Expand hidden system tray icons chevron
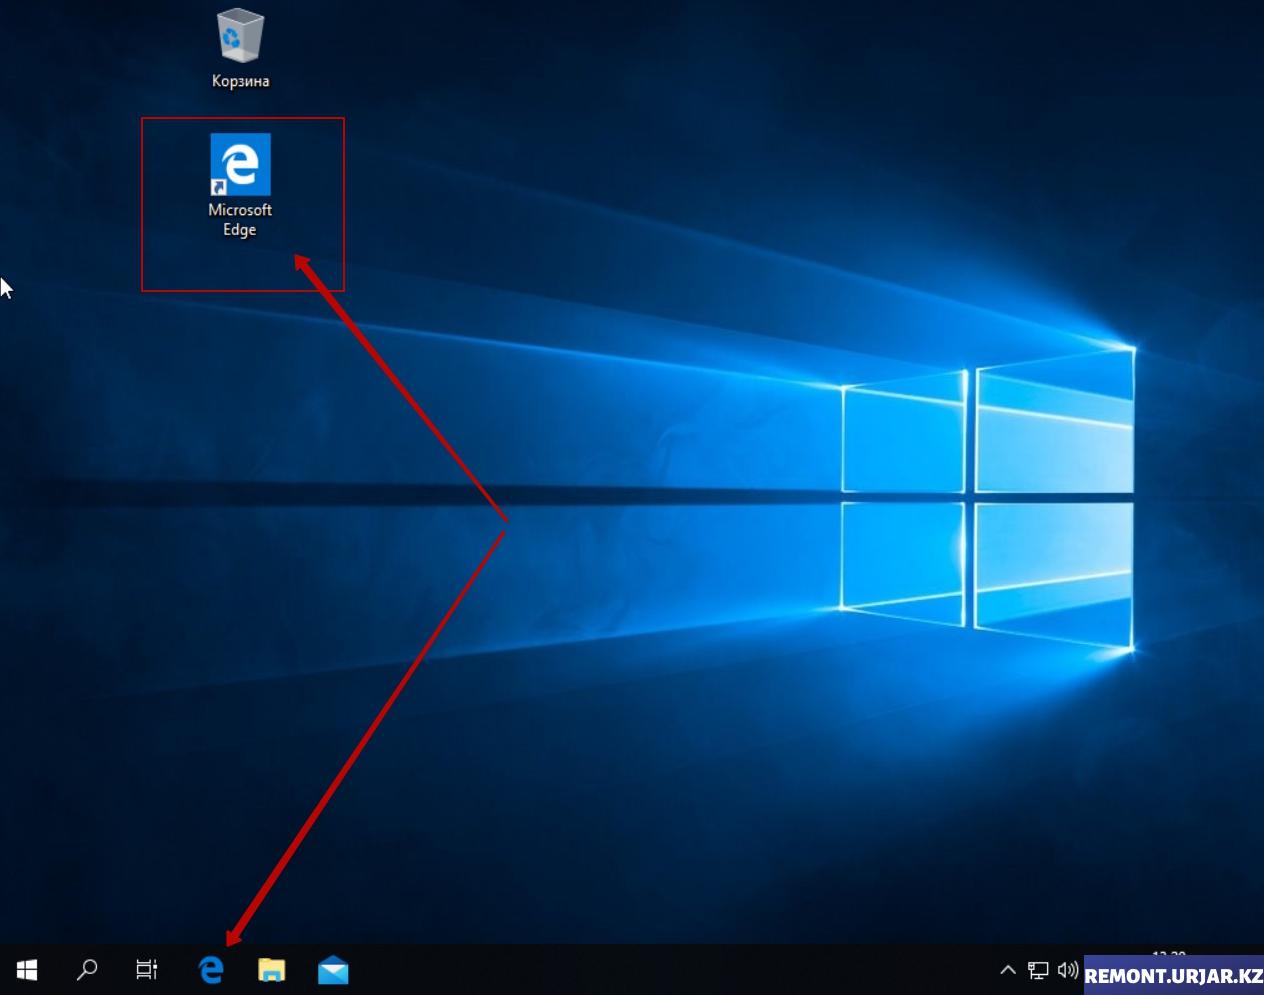This screenshot has width=1264, height=995. coord(1008,970)
